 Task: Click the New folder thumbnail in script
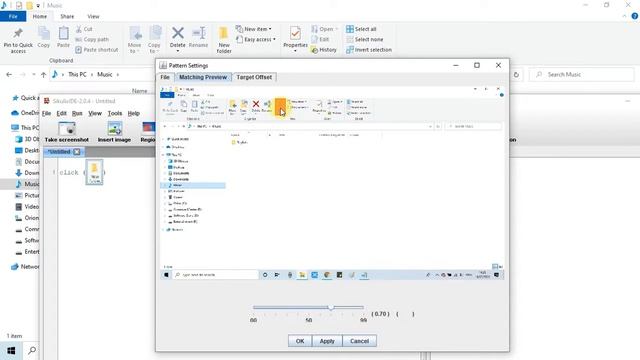point(94,172)
